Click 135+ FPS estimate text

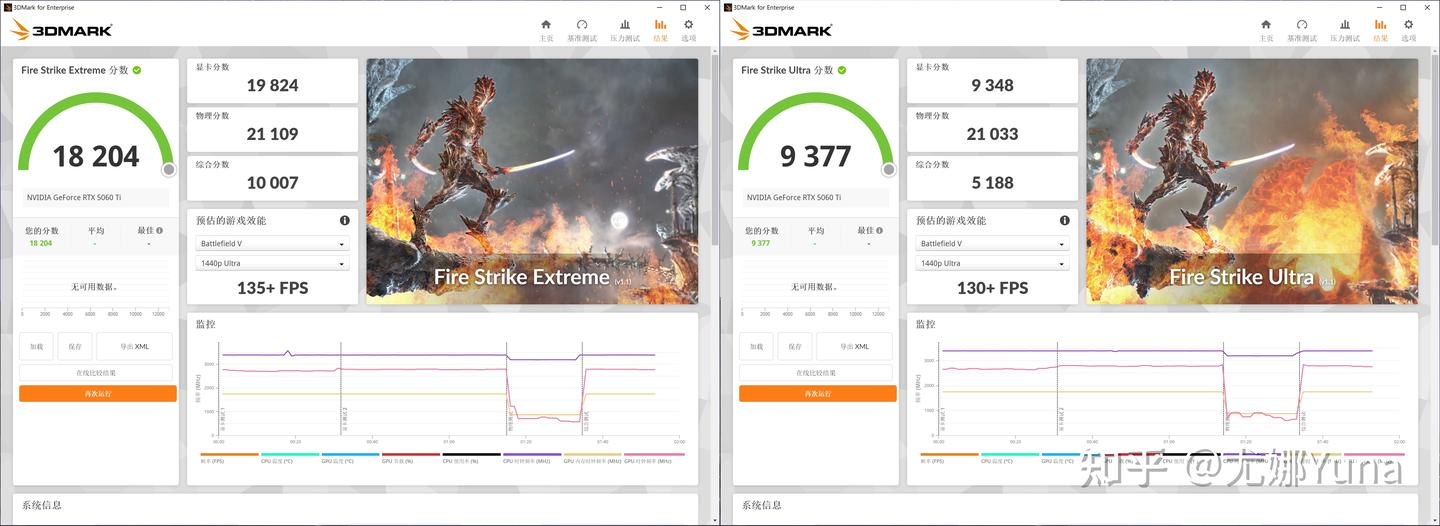pos(272,288)
